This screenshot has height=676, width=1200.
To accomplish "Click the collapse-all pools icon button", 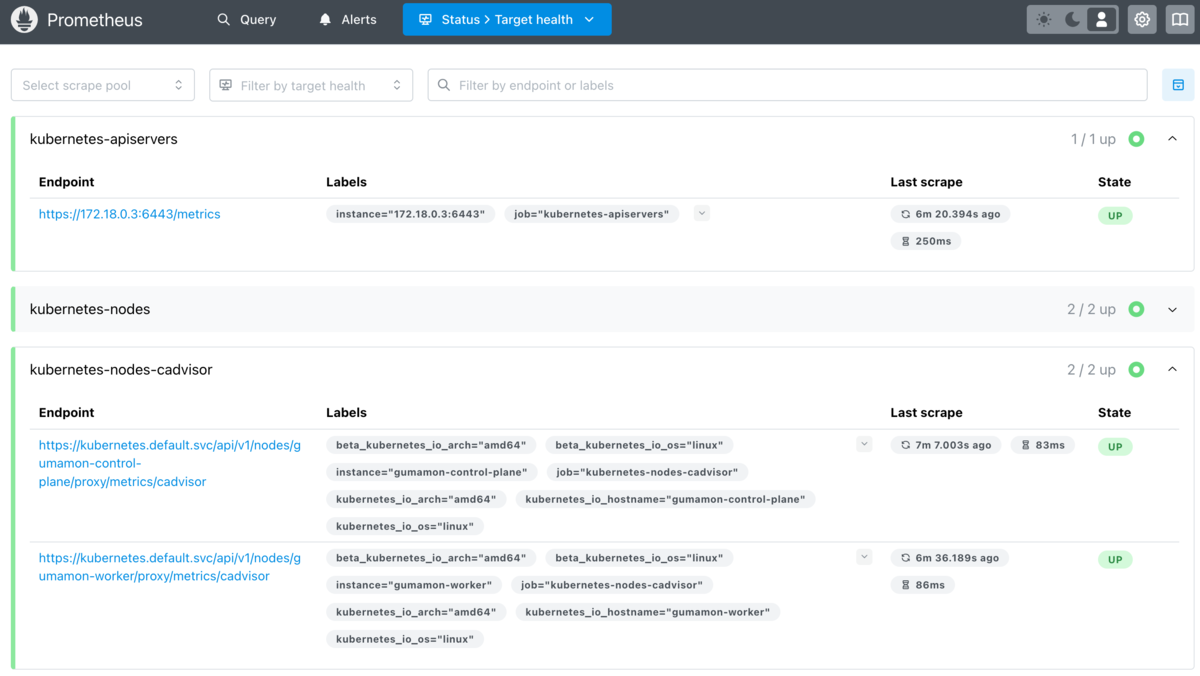I will [x=1178, y=85].
